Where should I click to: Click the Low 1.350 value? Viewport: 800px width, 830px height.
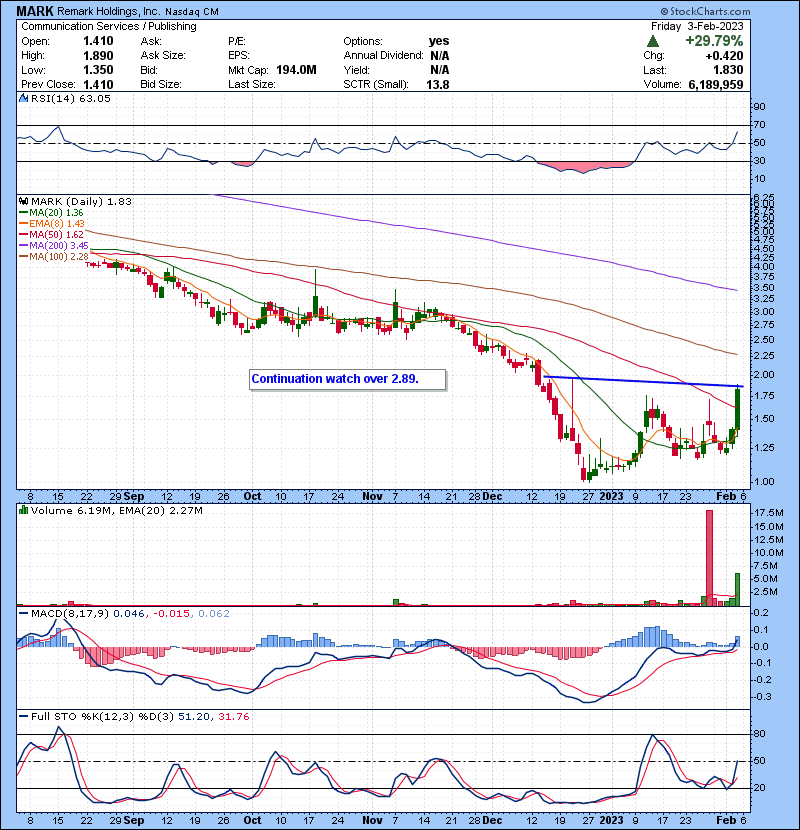coord(98,70)
